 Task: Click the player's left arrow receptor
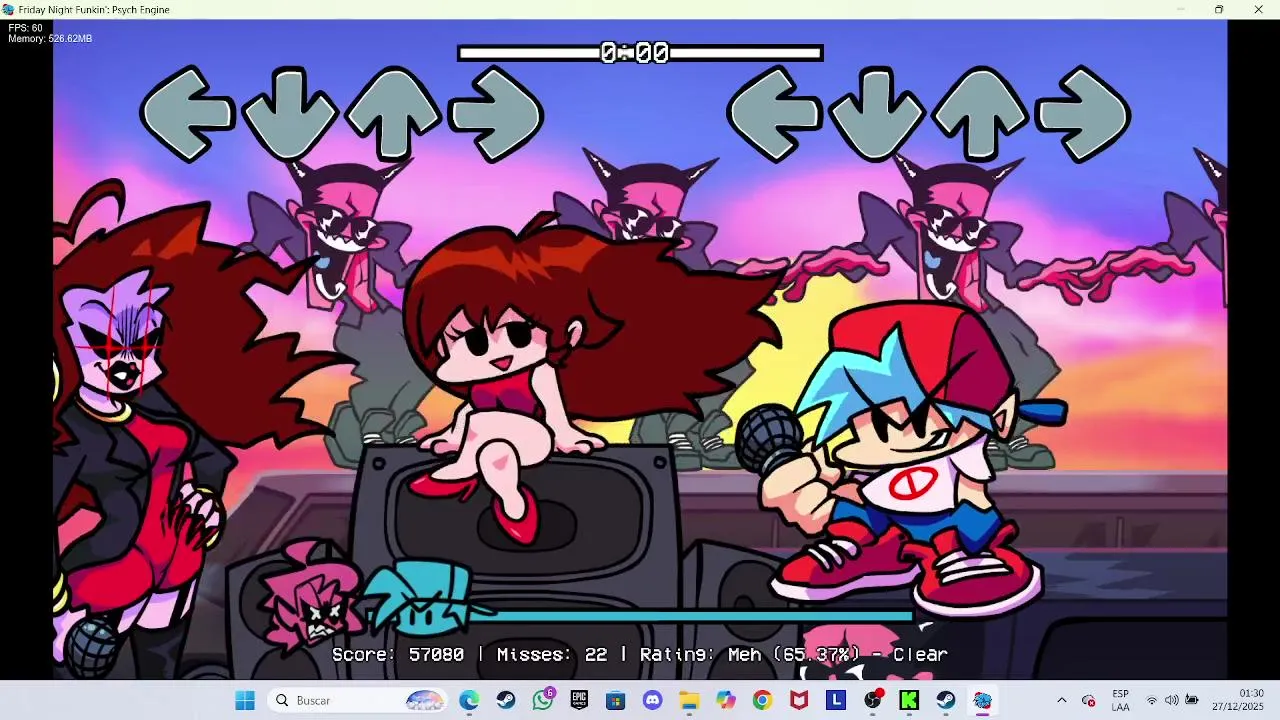coord(775,113)
